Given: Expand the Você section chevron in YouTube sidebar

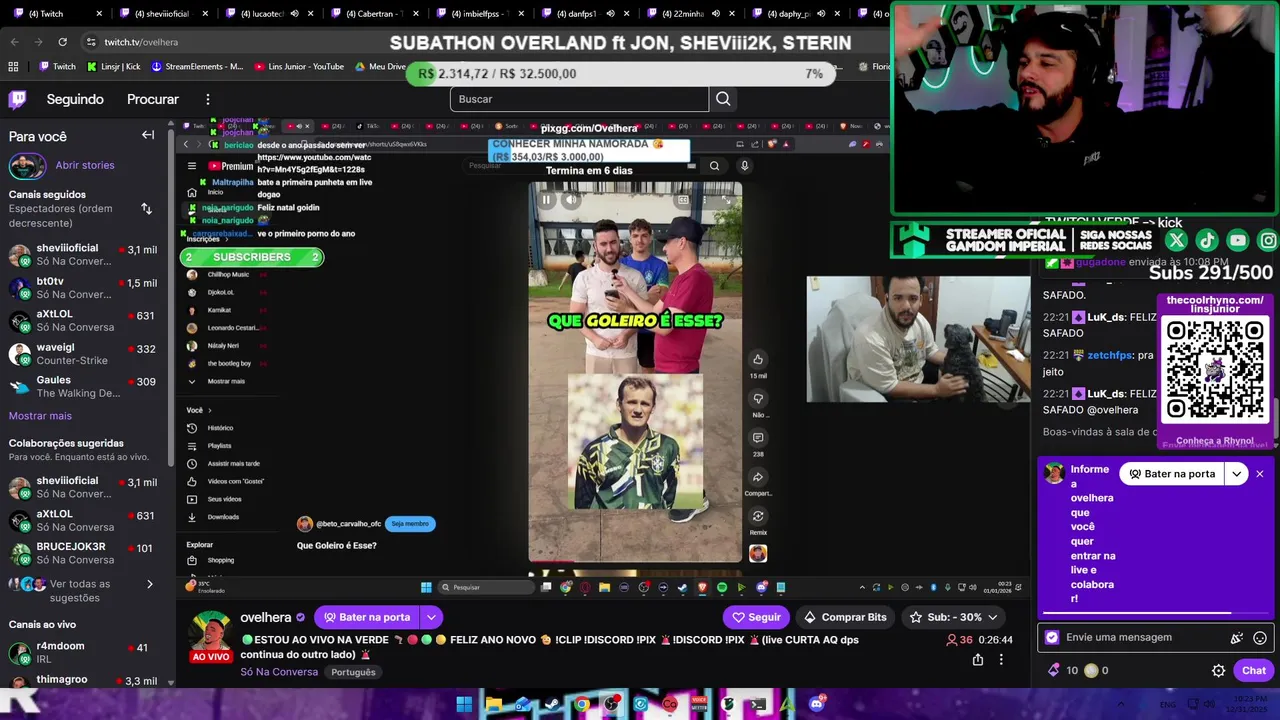Looking at the screenshot, I should (210, 410).
